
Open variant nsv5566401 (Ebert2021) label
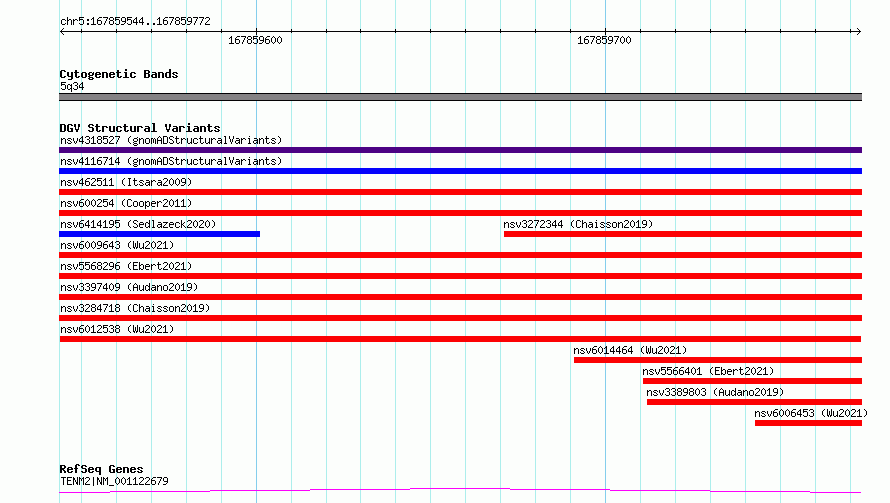click(x=708, y=371)
